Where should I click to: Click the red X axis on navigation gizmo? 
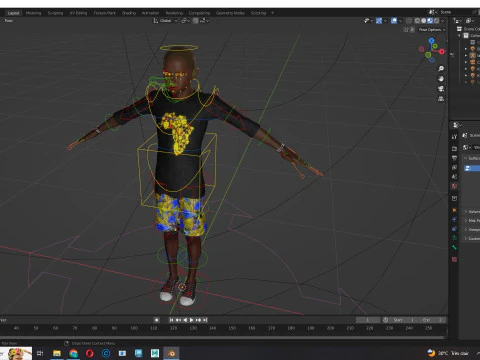coord(442,51)
